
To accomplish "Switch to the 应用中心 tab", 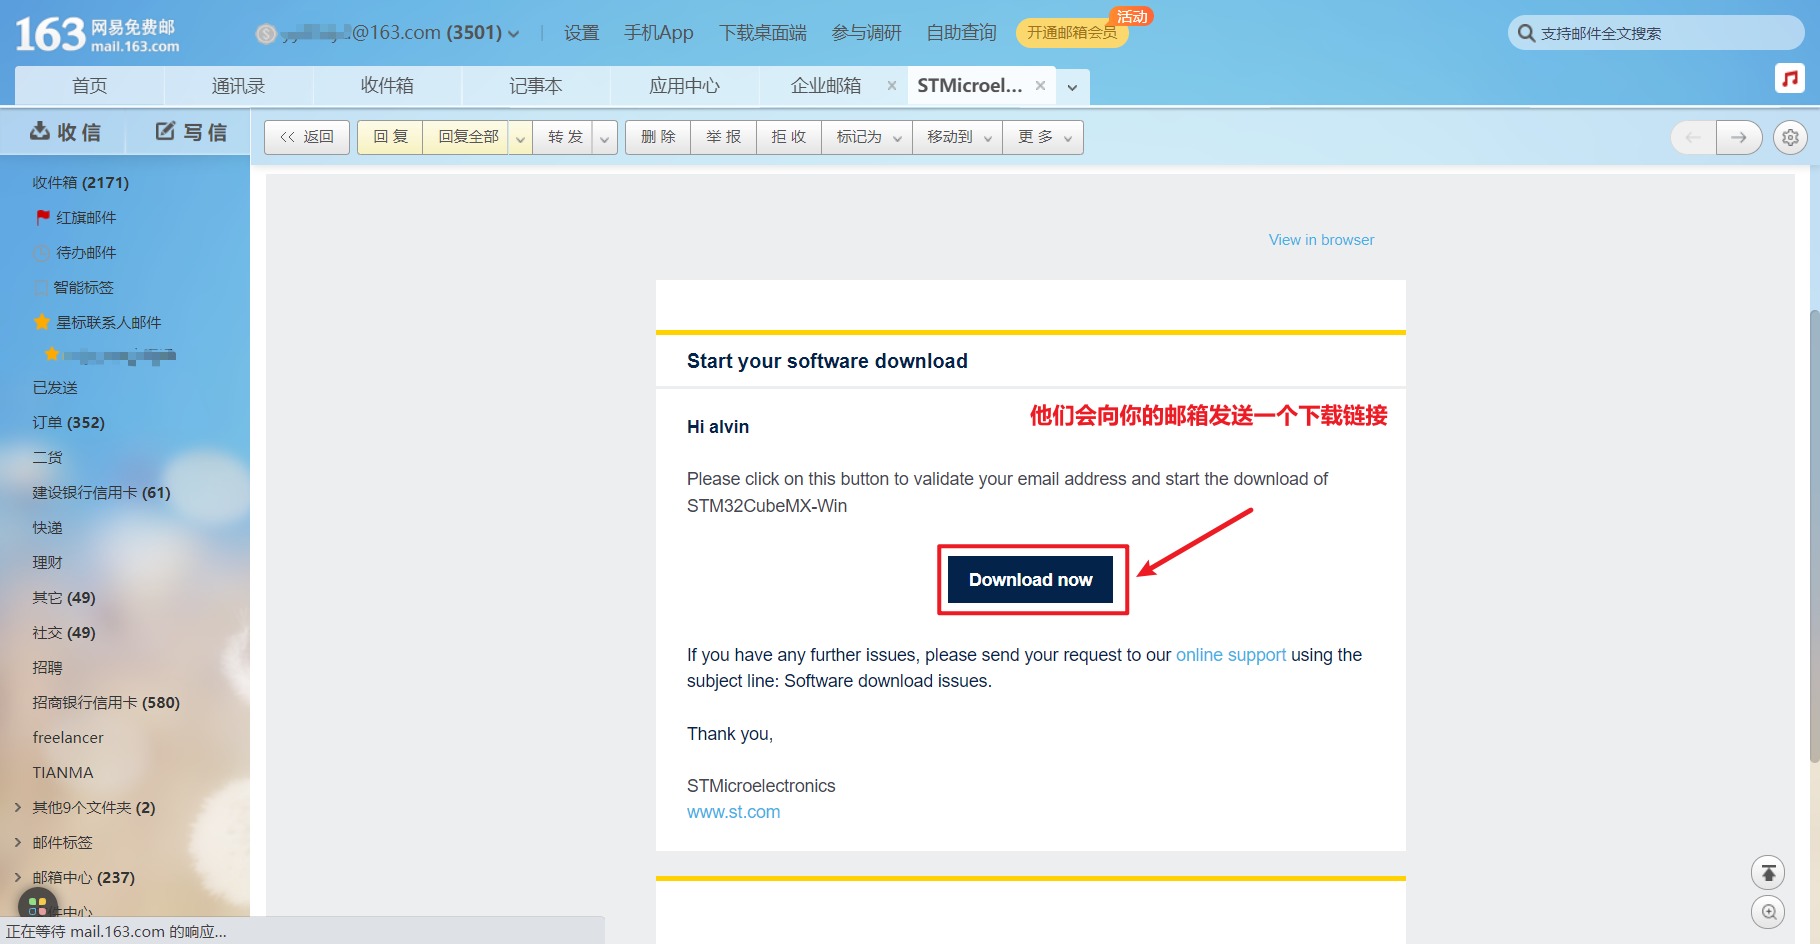I will point(684,86).
